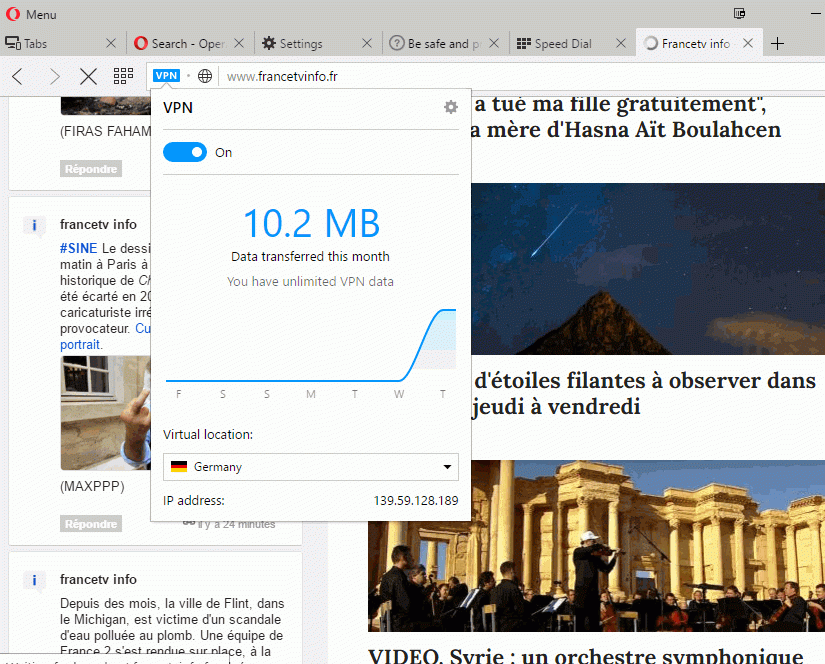
Task: Stop page loading with the X icon
Action: [x=87, y=76]
